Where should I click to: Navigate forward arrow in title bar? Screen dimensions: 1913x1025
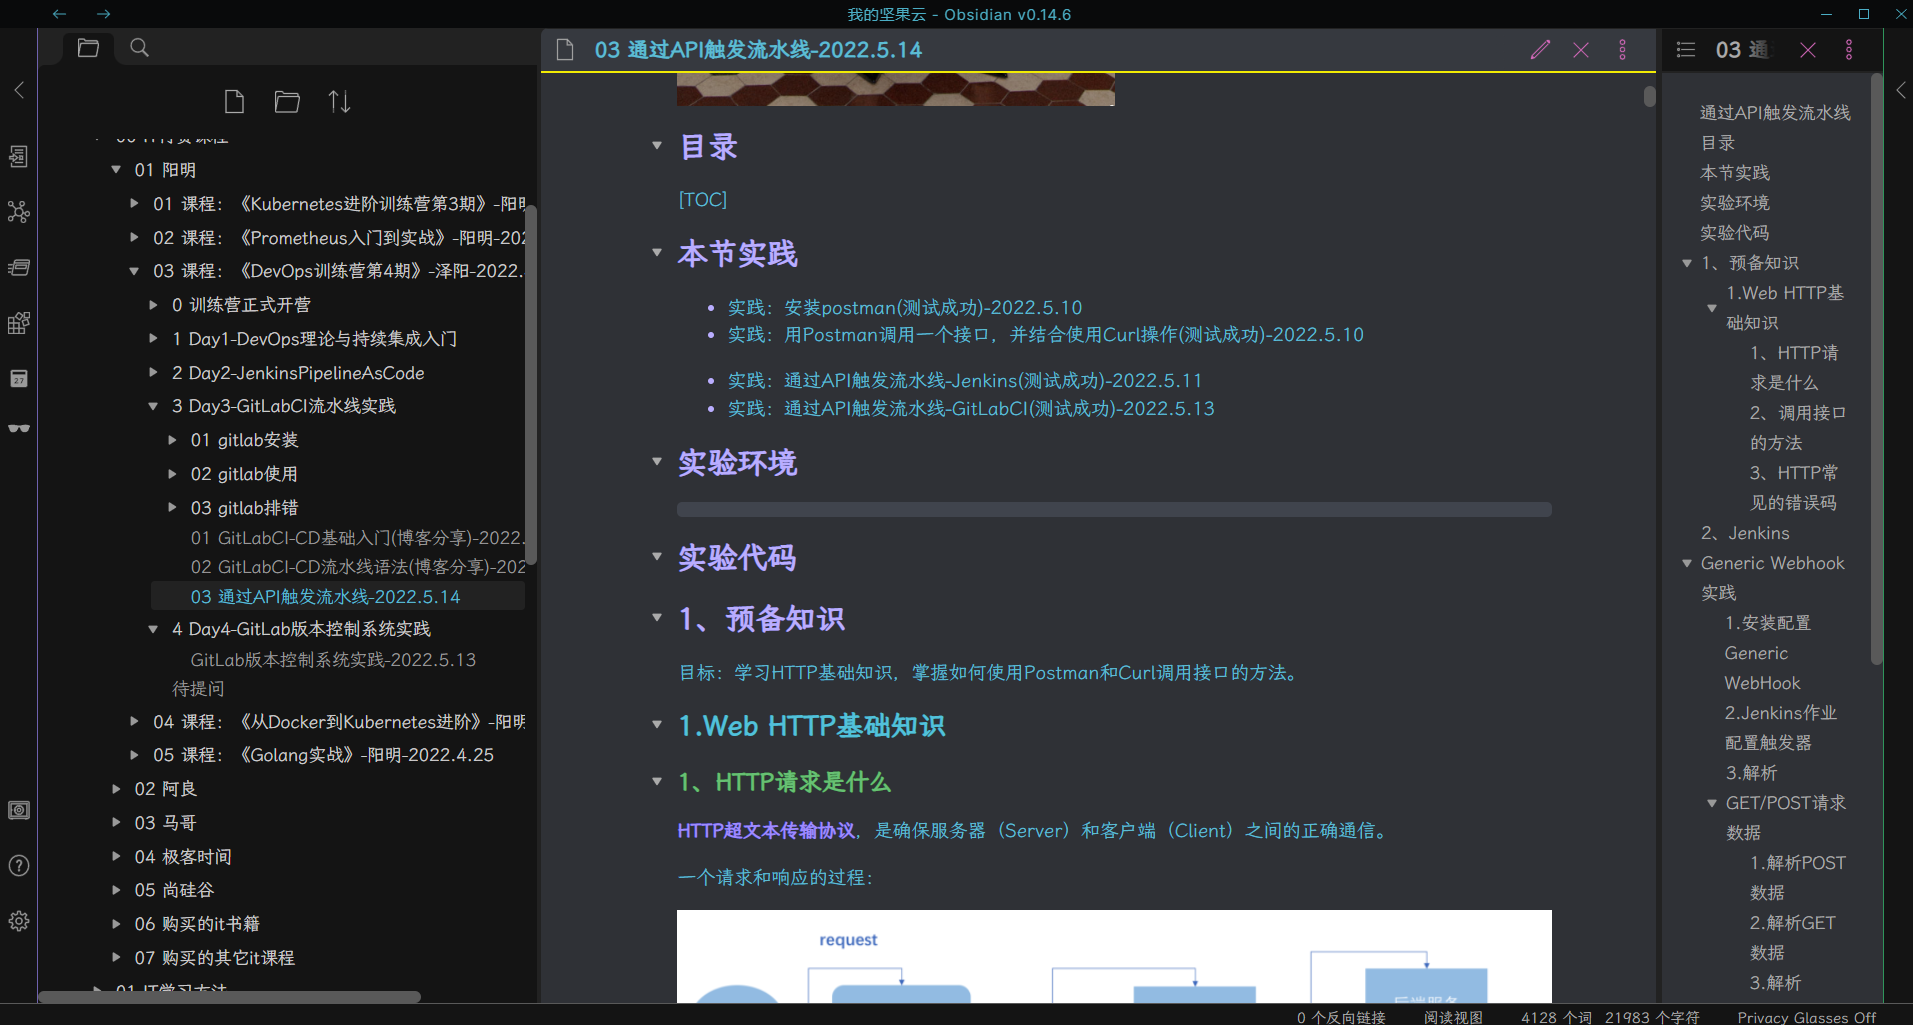103,14
